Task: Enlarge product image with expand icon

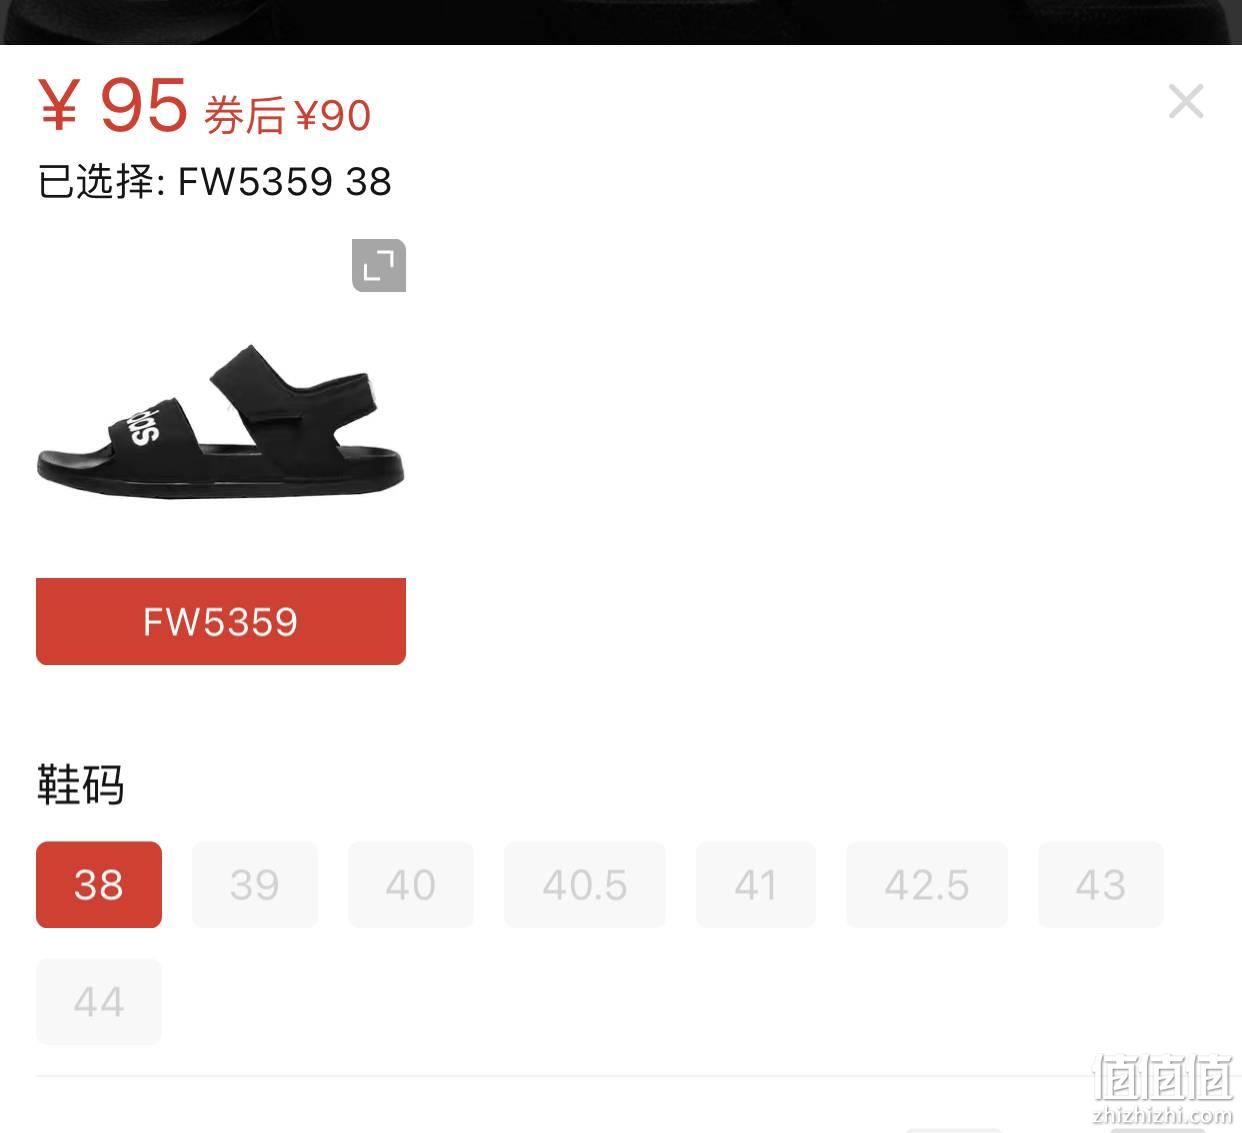Action: pyautogui.click(x=379, y=266)
